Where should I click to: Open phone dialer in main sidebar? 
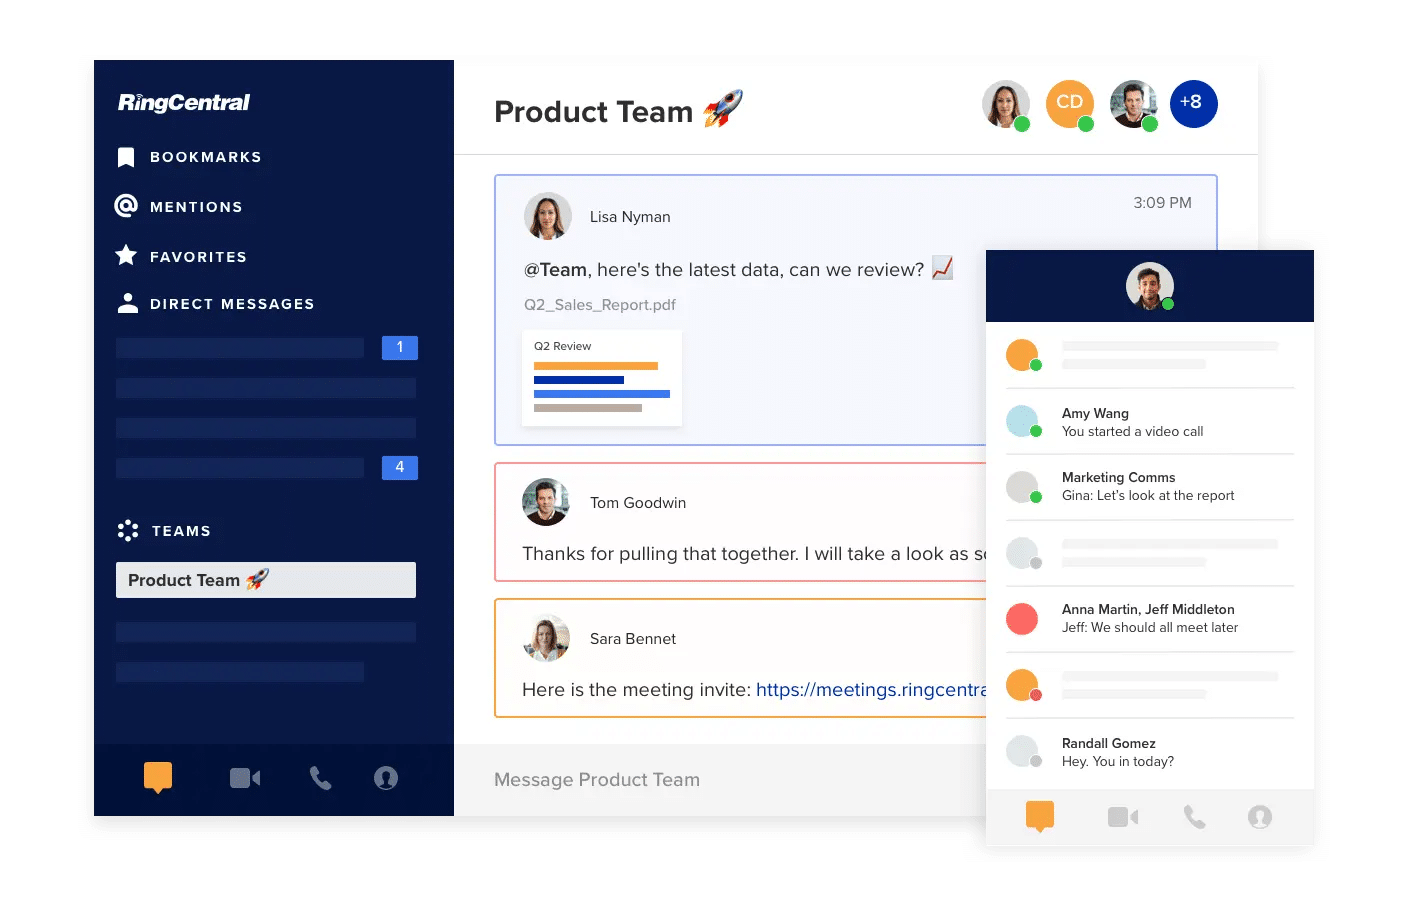[x=320, y=778]
